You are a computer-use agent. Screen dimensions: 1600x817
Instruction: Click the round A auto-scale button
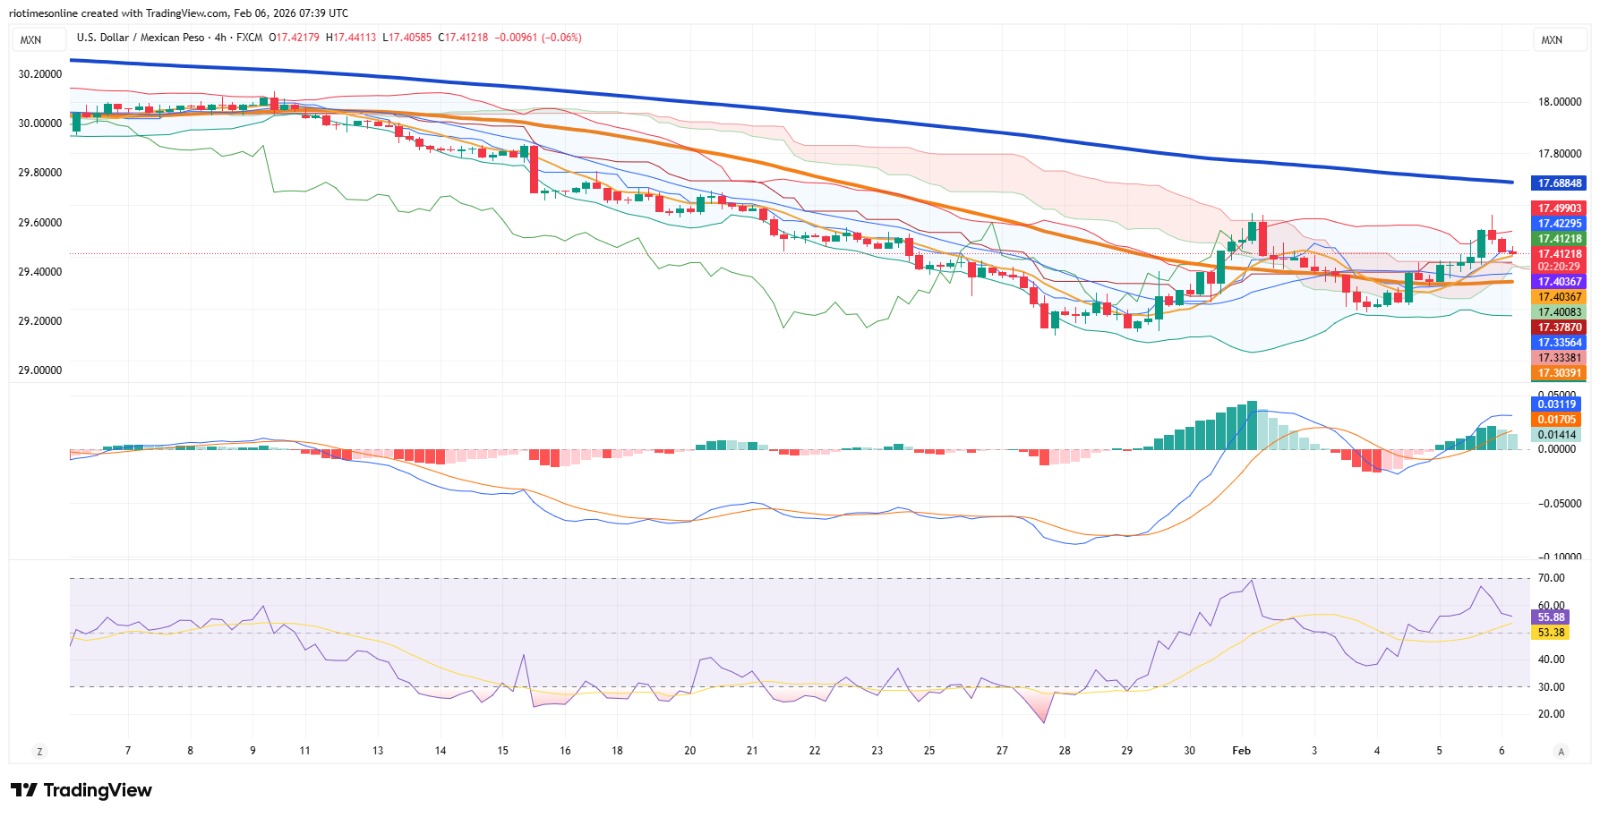pyautogui.click(x=1560, y=751)
